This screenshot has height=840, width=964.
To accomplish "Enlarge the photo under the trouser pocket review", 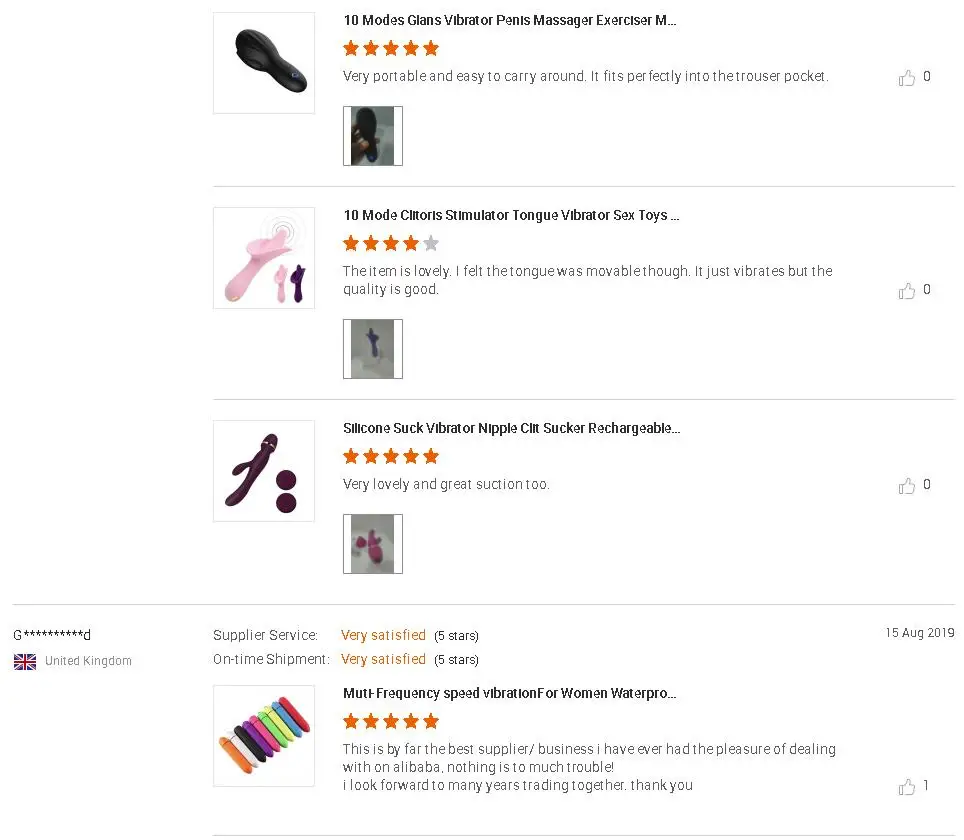I will point(372,136).
